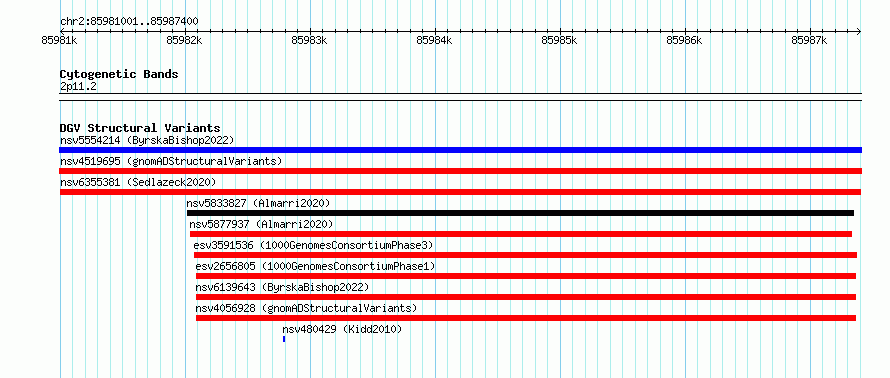
Task: Click the red nsv4519695 variant bar
Action: pos(460,171)
